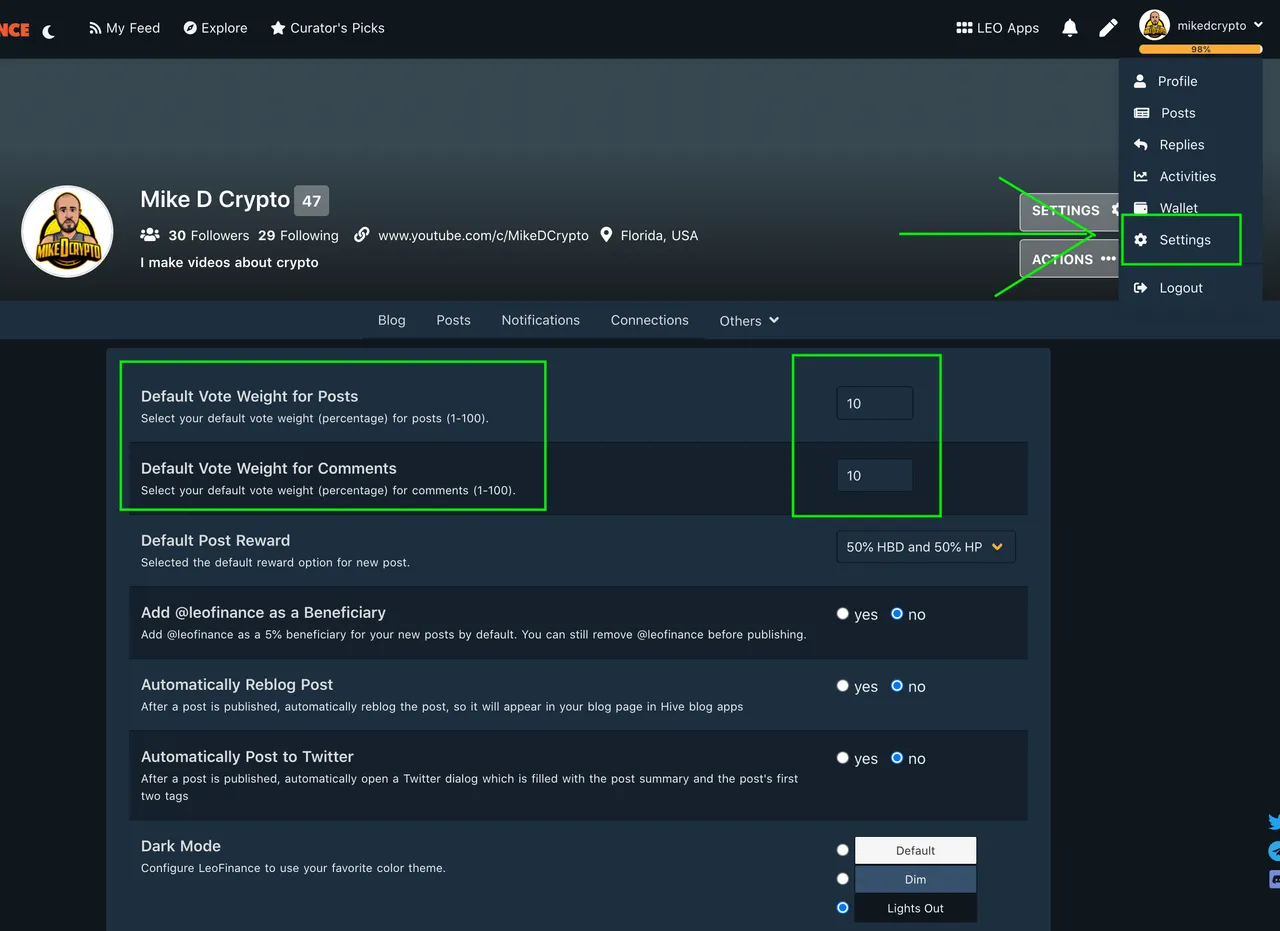The width and height of the screenshot is (1280, 931).
Task: Open the www.youtube.com/c/MikeDCrypto link
Action: click(483, 235)
